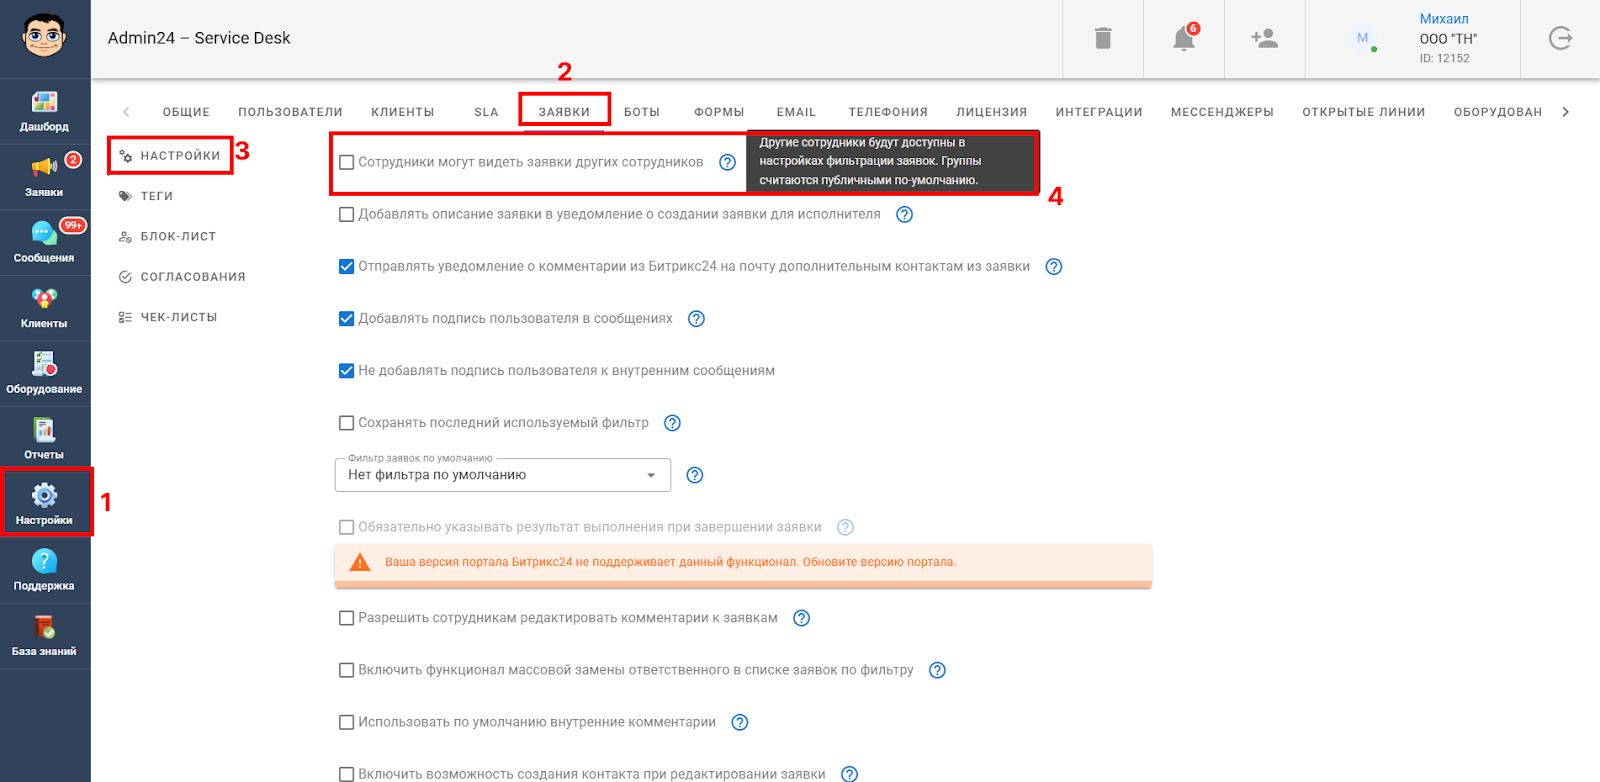The image size is (1600, 782).
Task: Switch to the БОТЫ tab
Action: 642,112
